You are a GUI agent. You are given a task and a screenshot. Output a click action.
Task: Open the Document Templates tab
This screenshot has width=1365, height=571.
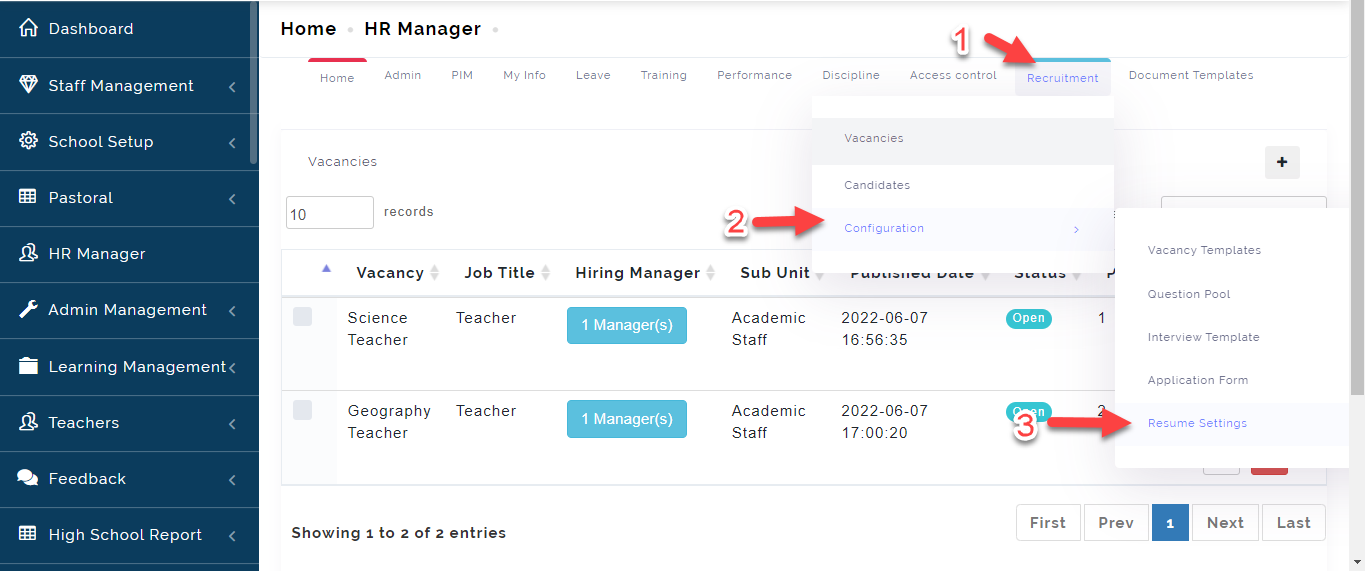coord(1191,75)
